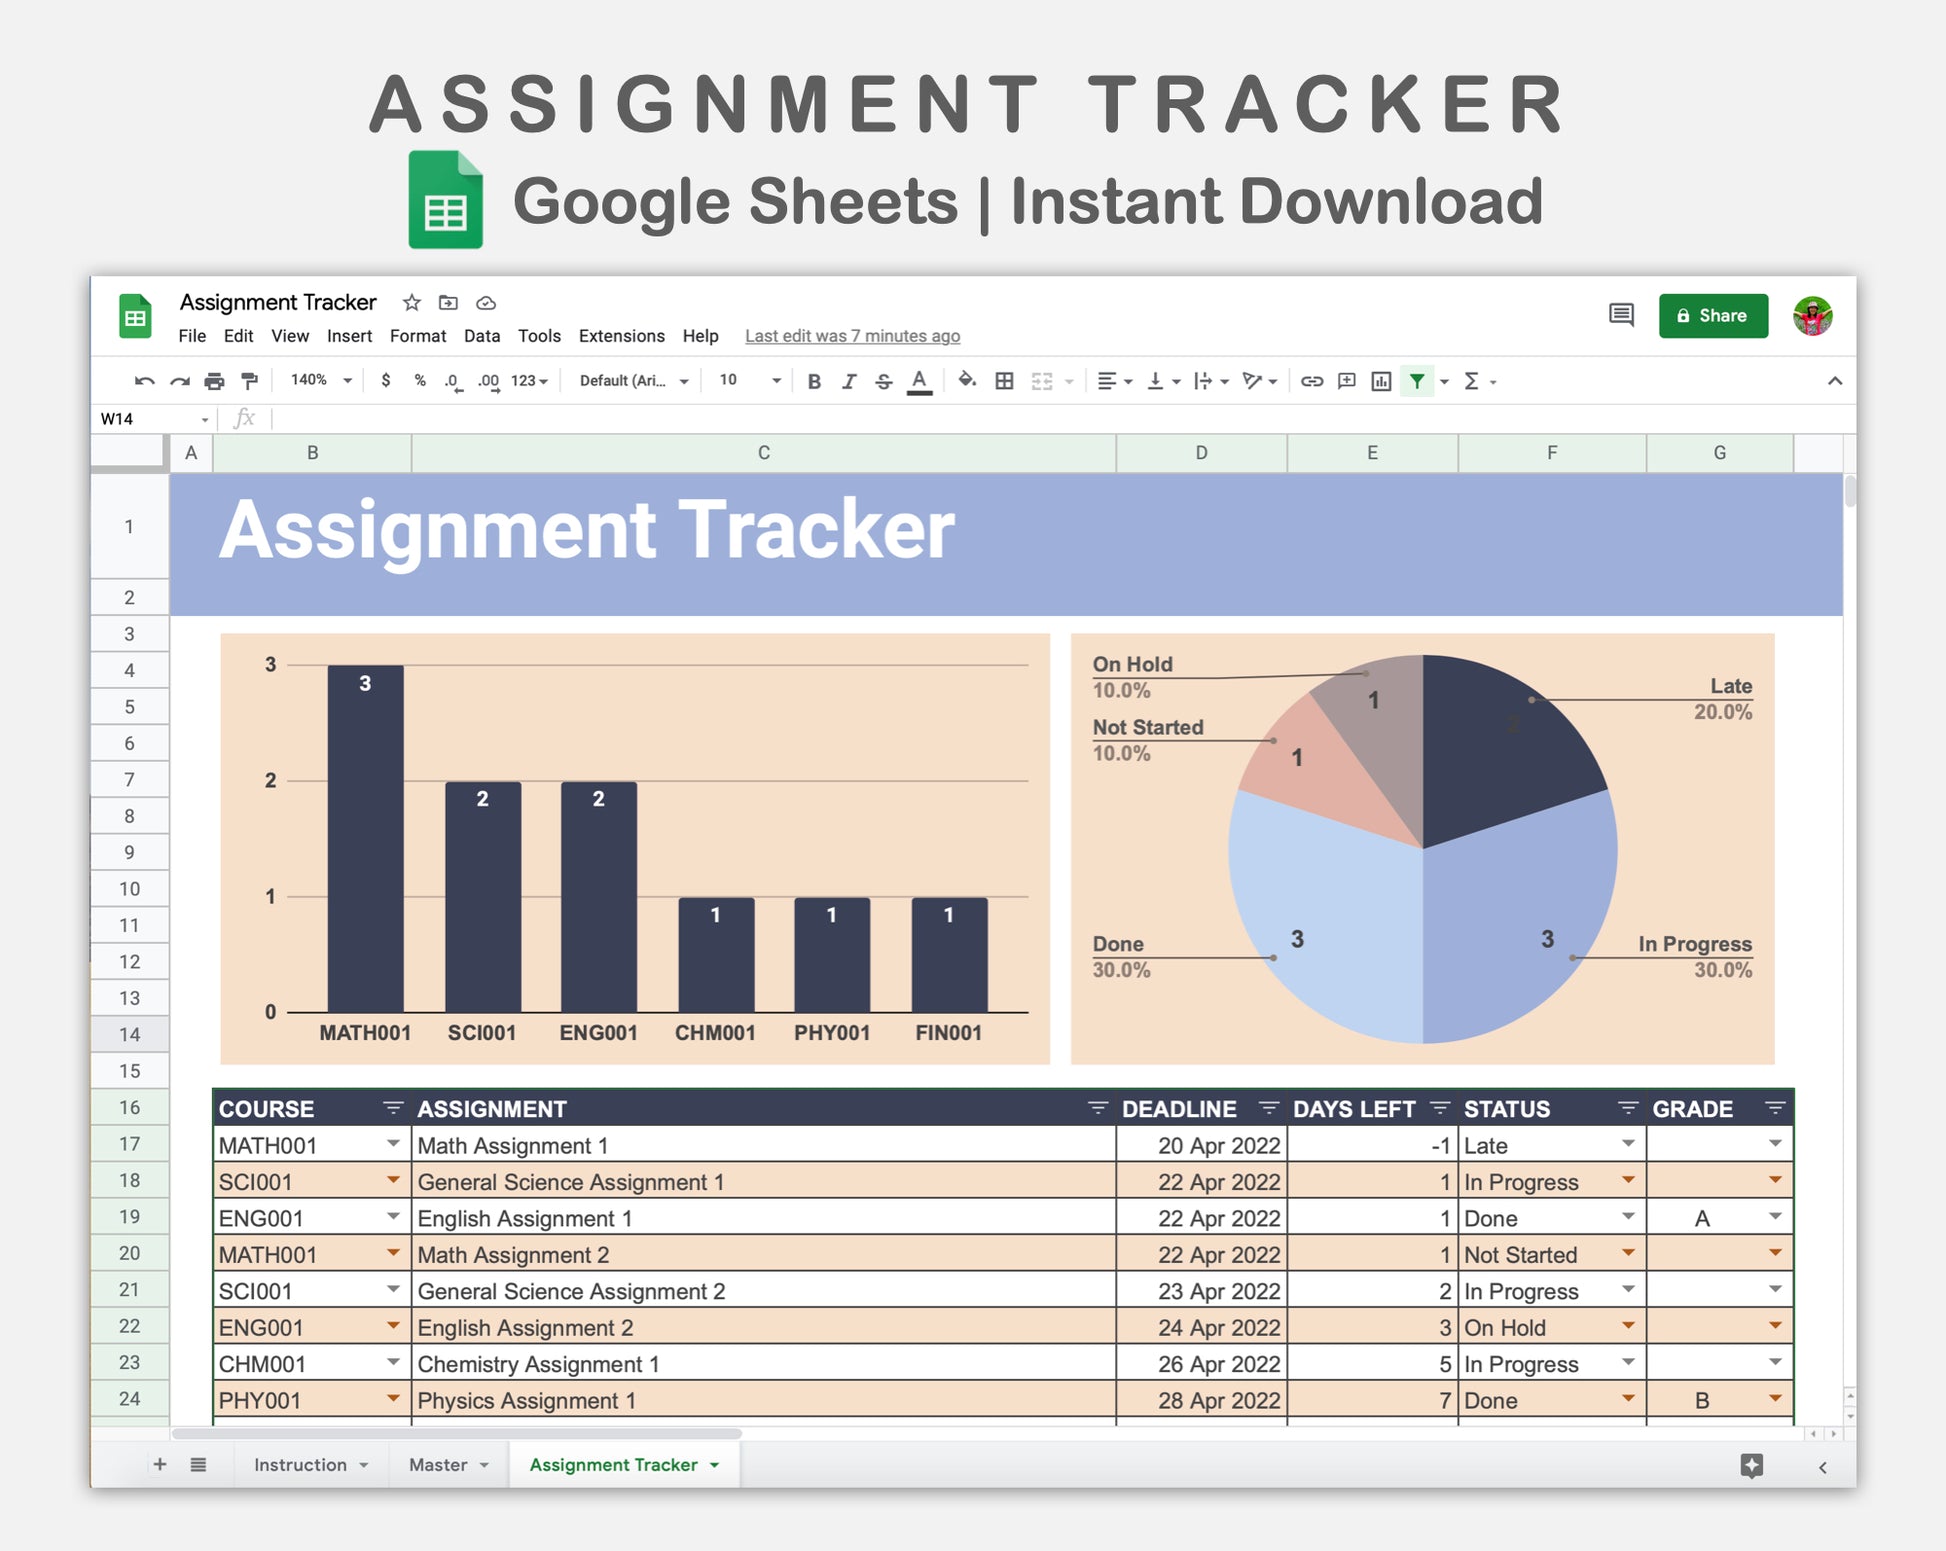Switch to the Master sheet tab
The height and width of the screenshot is (1551, 1946).
438,1465
